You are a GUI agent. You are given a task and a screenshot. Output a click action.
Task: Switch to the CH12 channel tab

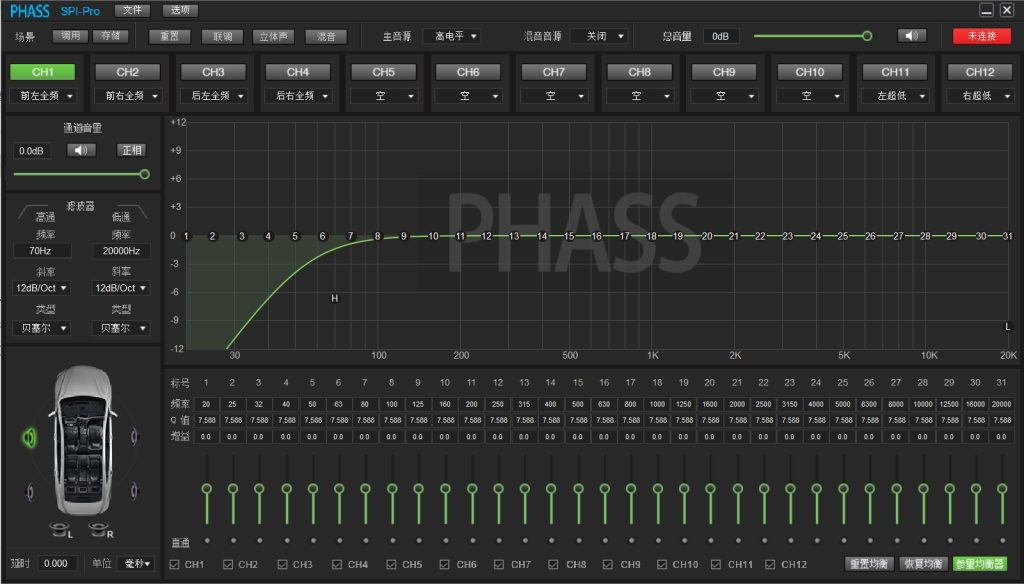[x=980, y=72]
